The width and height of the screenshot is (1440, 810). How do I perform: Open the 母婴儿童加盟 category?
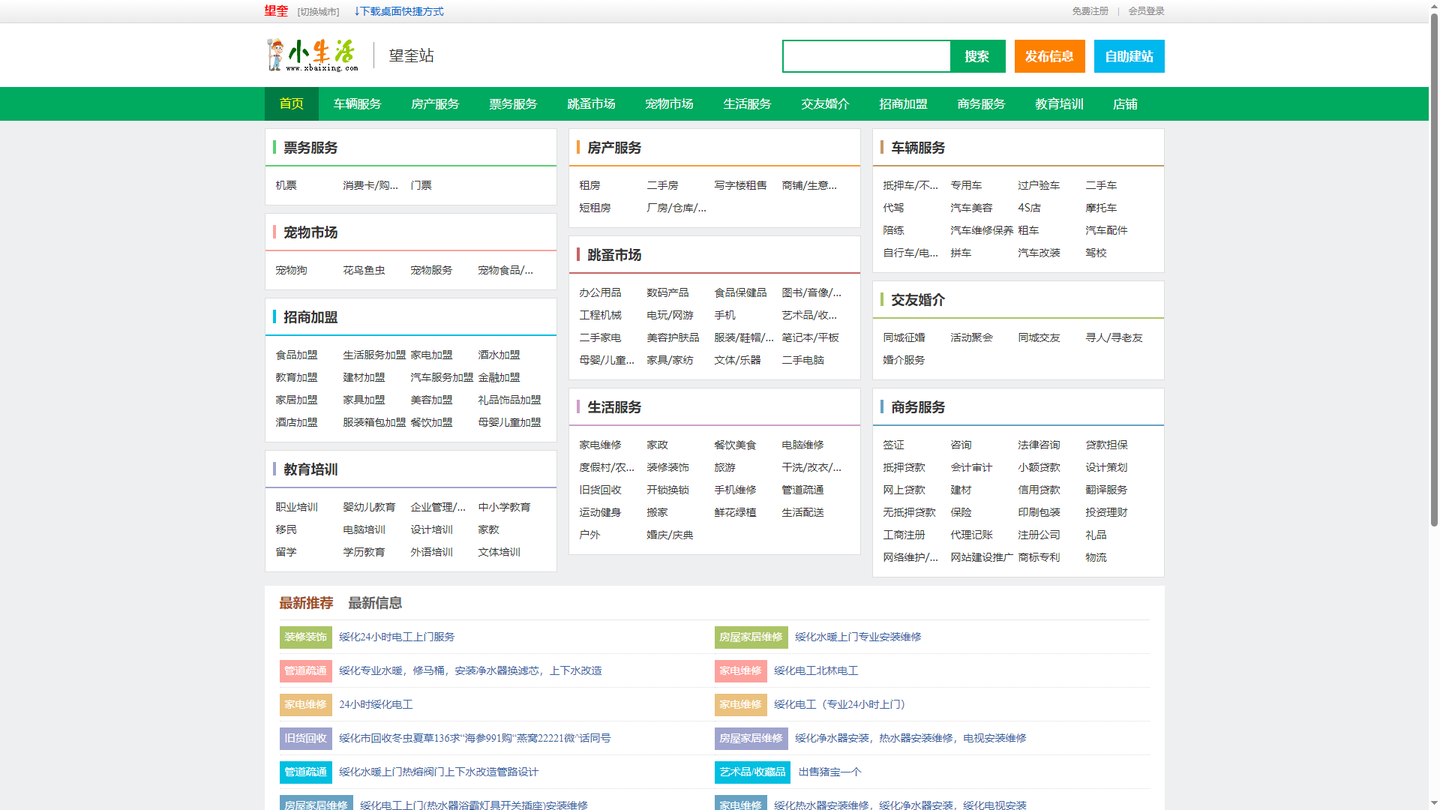[x=509, y=423]
